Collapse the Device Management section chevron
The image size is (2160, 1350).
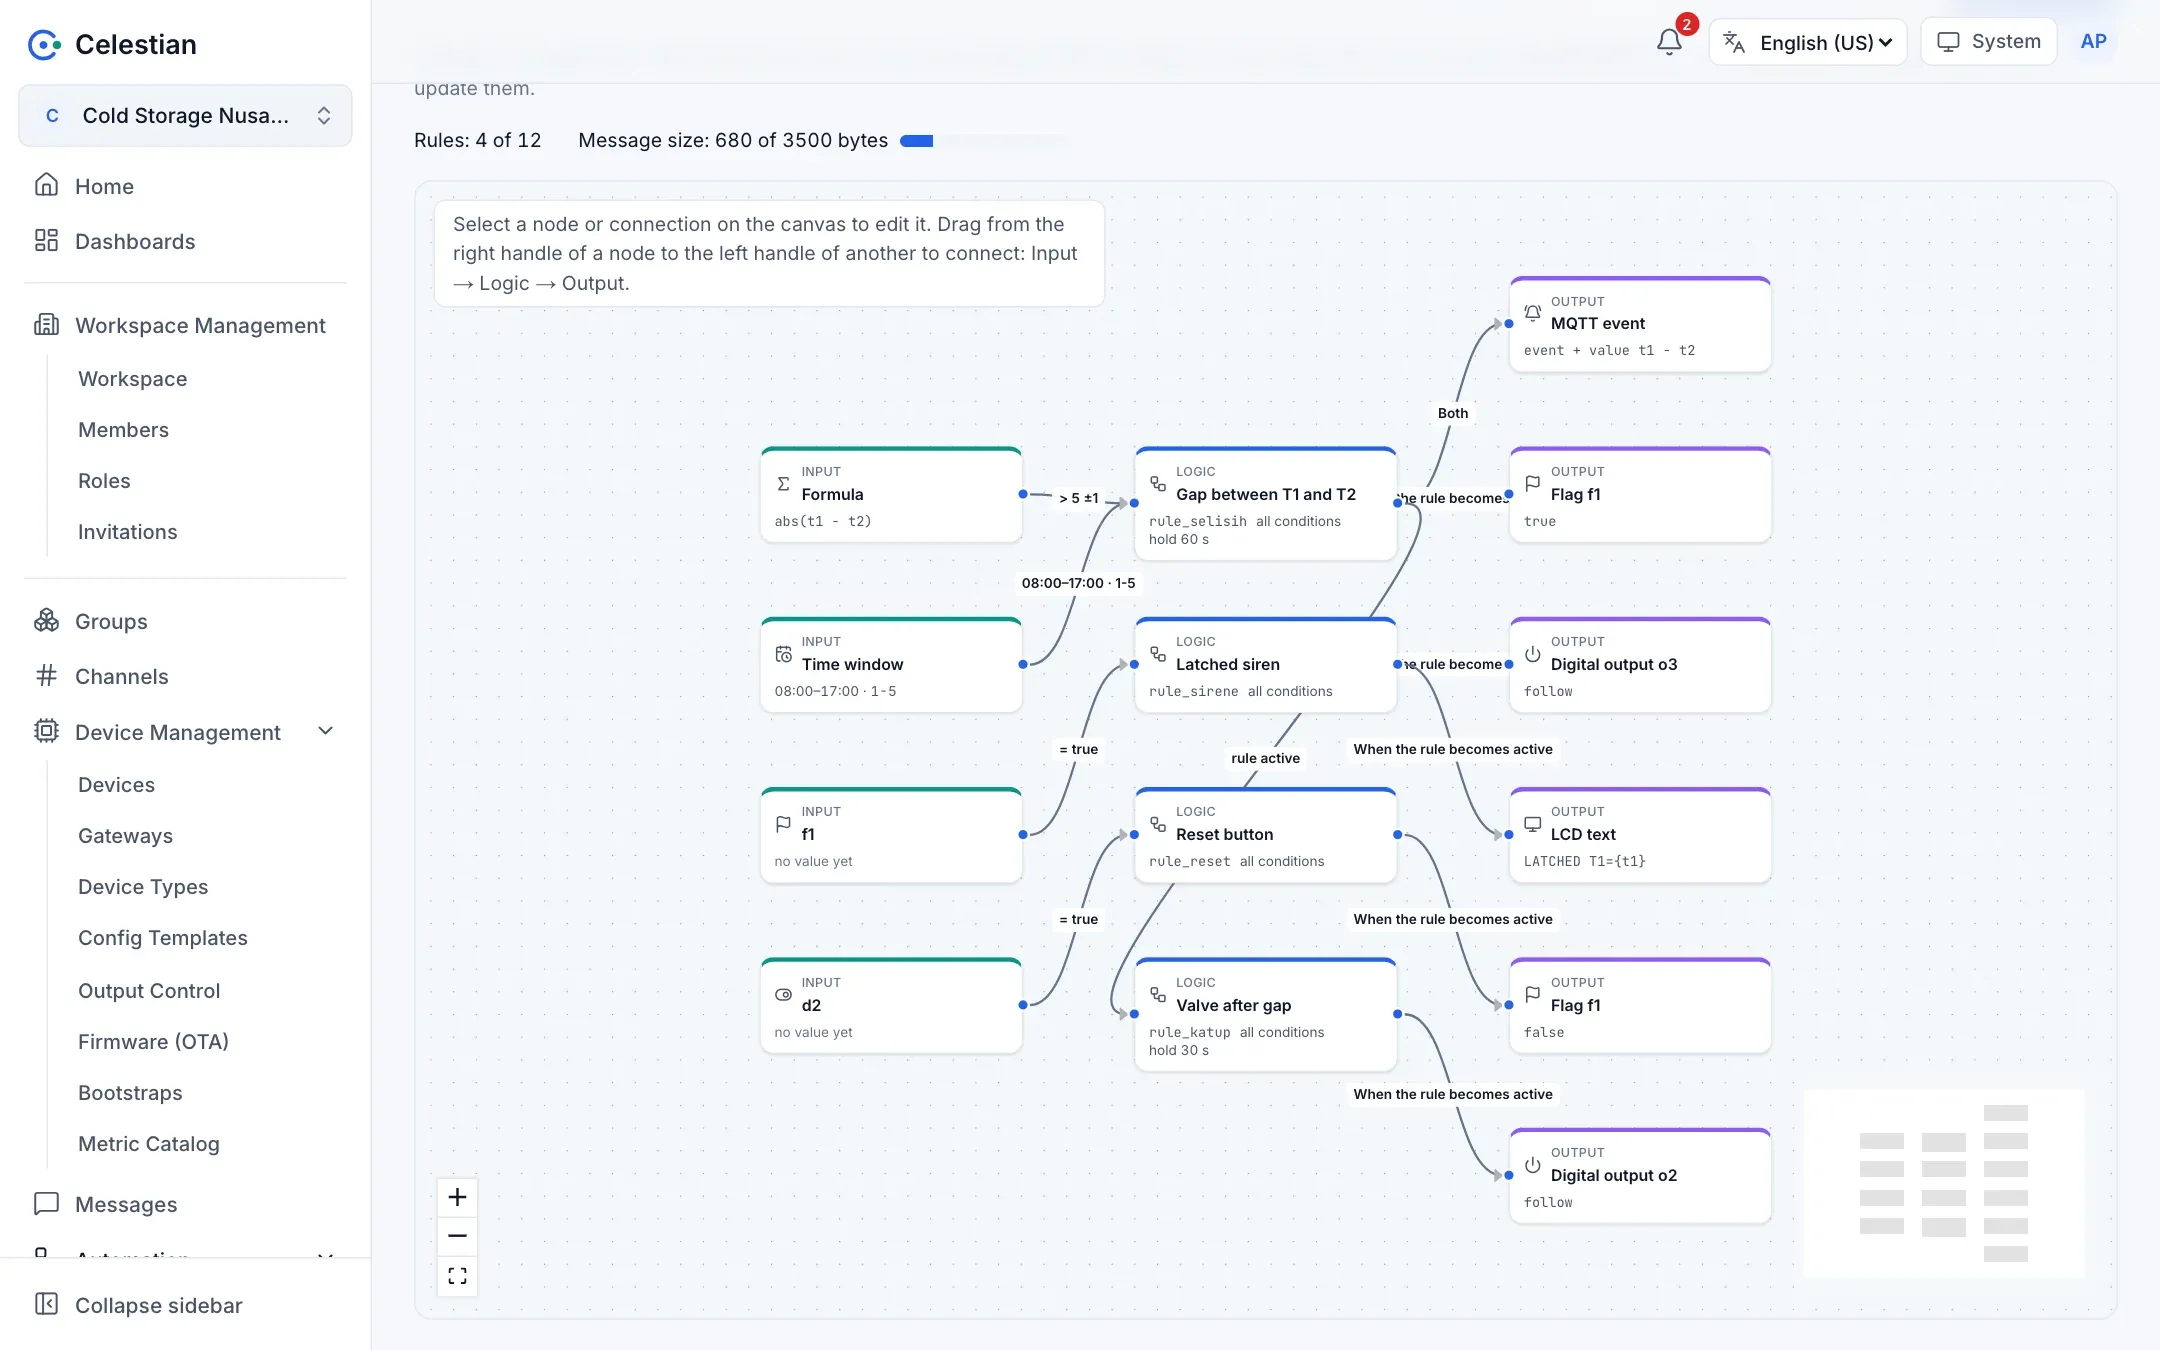(325, 731)
